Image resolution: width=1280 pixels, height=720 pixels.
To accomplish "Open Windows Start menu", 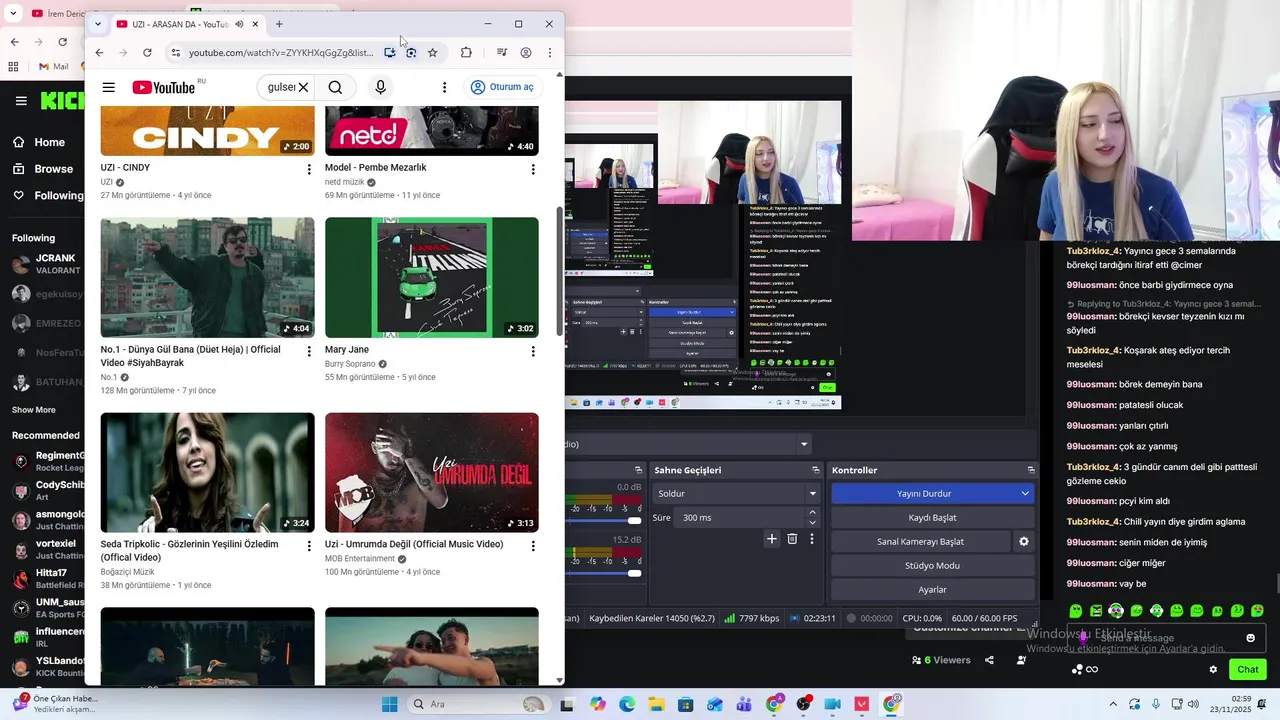I will 389,704.
